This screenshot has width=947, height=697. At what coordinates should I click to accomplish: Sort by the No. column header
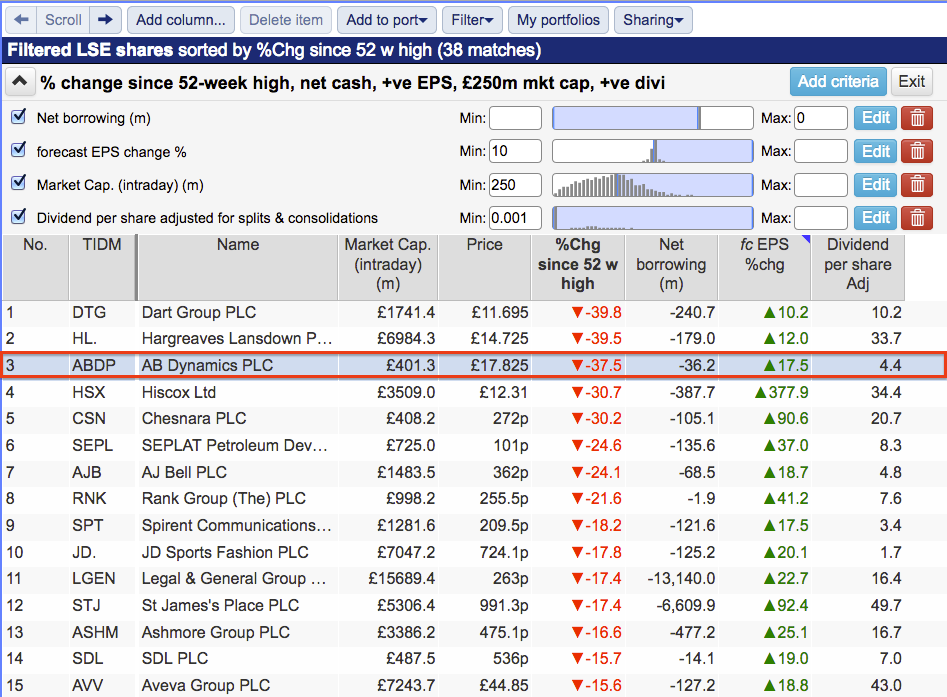(35, 267)
